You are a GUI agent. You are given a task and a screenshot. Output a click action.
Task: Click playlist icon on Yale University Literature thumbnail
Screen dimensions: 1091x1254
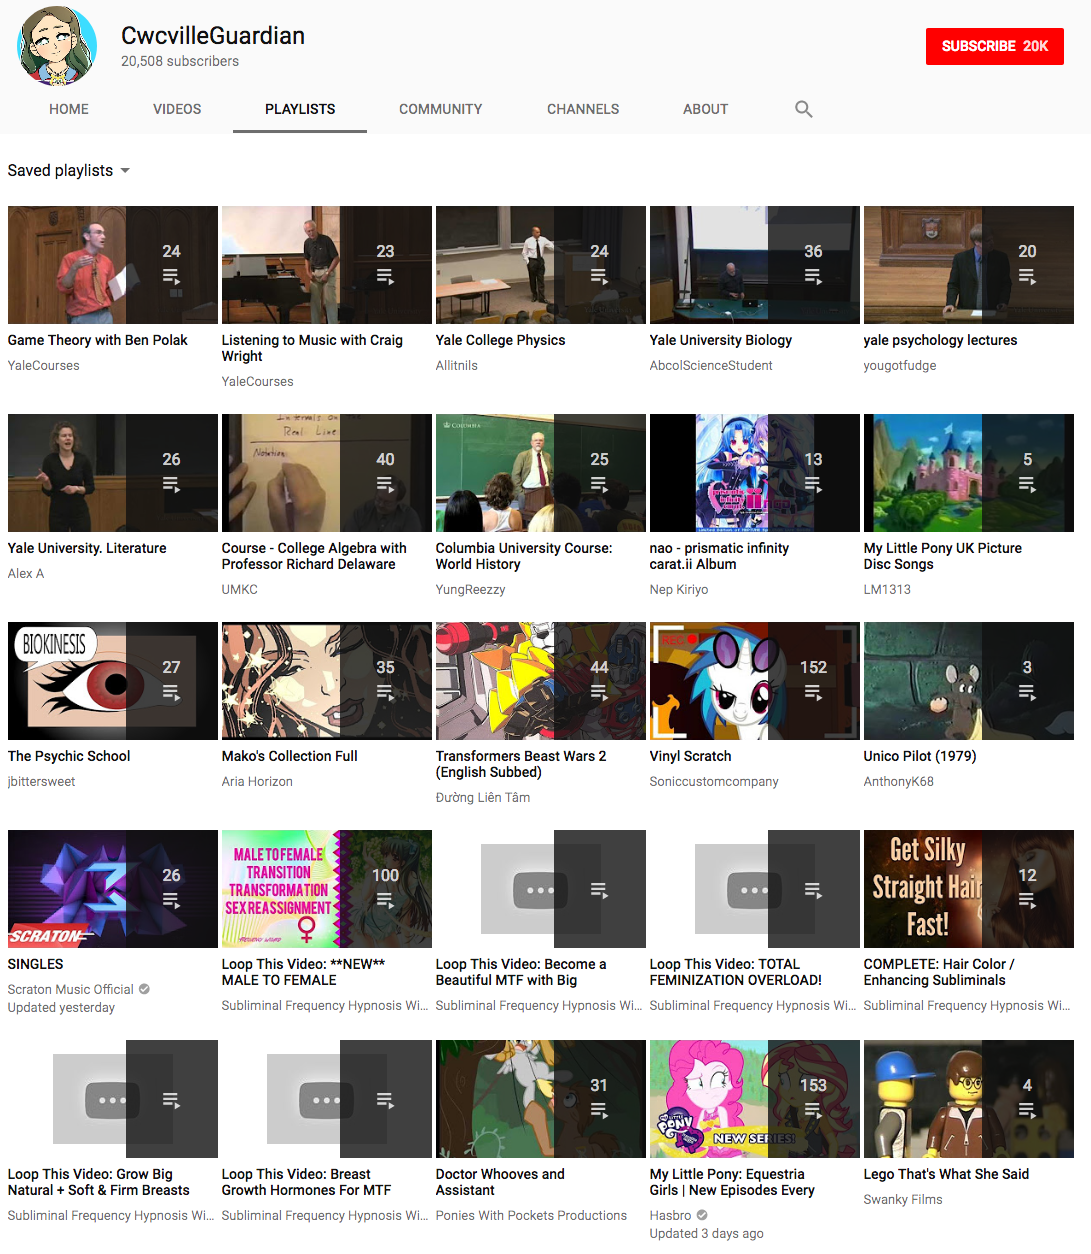(171, 485)
